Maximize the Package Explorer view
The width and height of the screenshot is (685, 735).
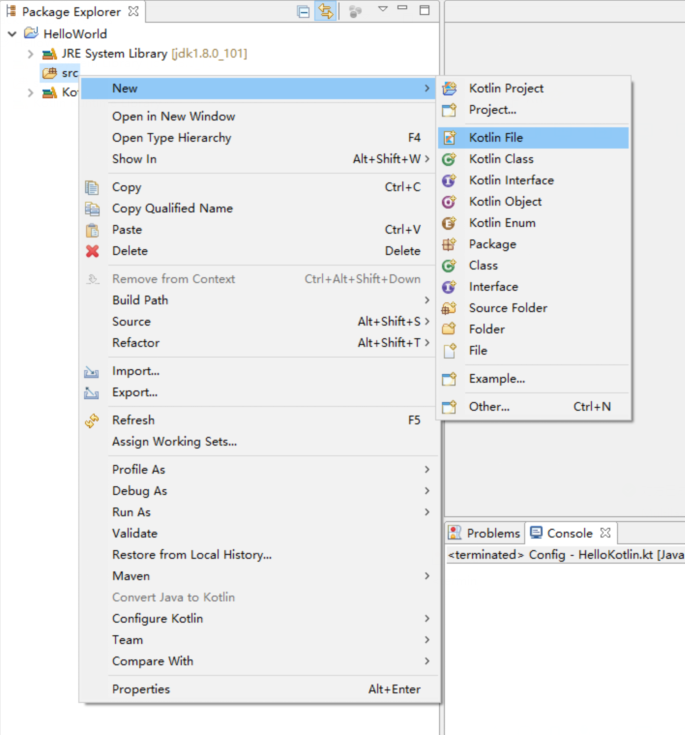[424, 10]
